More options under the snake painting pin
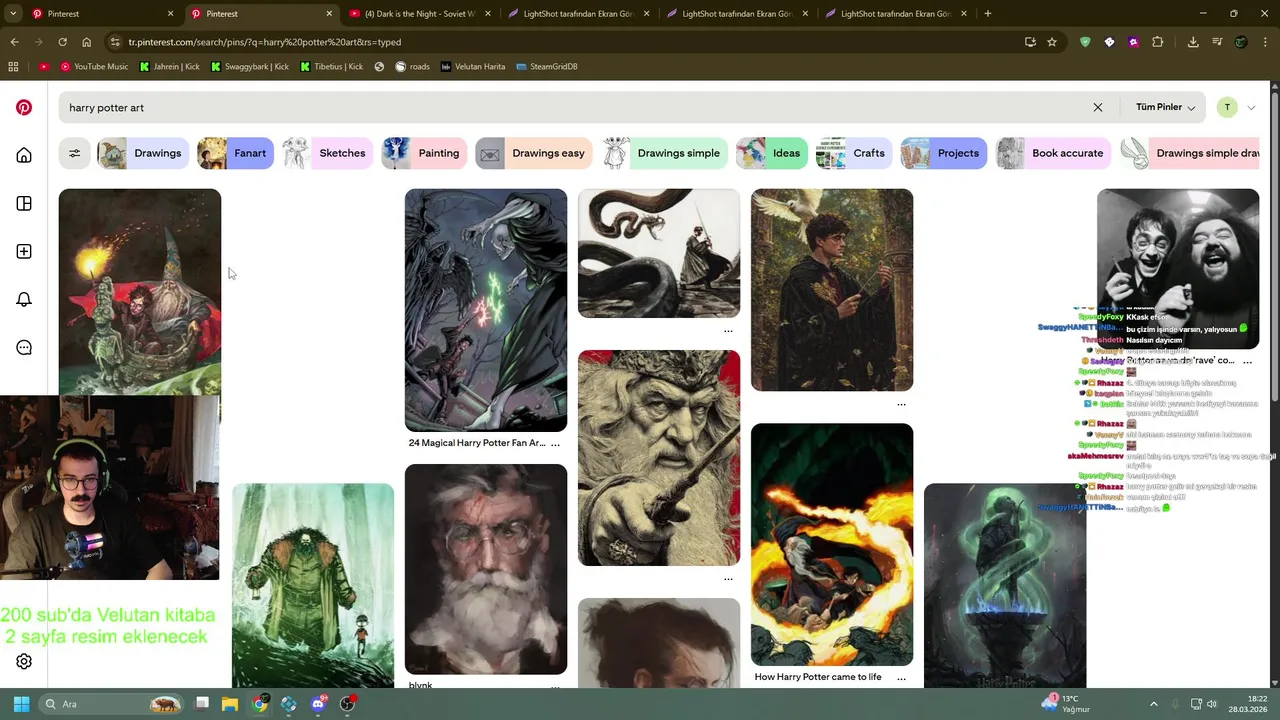 [728, 330]
